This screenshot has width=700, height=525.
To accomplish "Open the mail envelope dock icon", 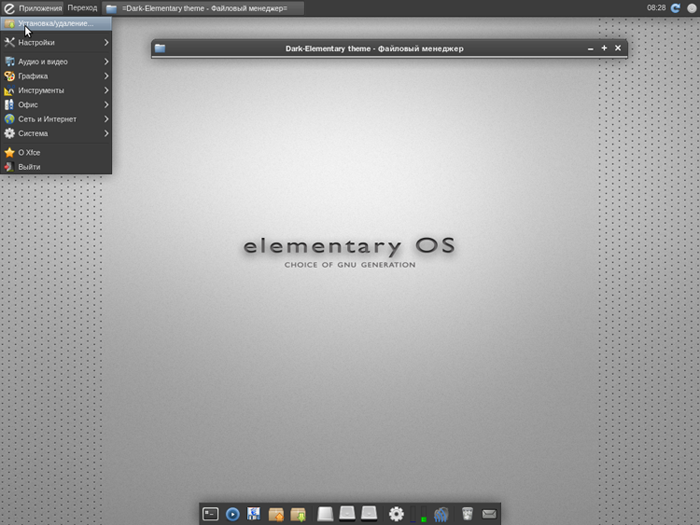I will click(x=489, y=514).
